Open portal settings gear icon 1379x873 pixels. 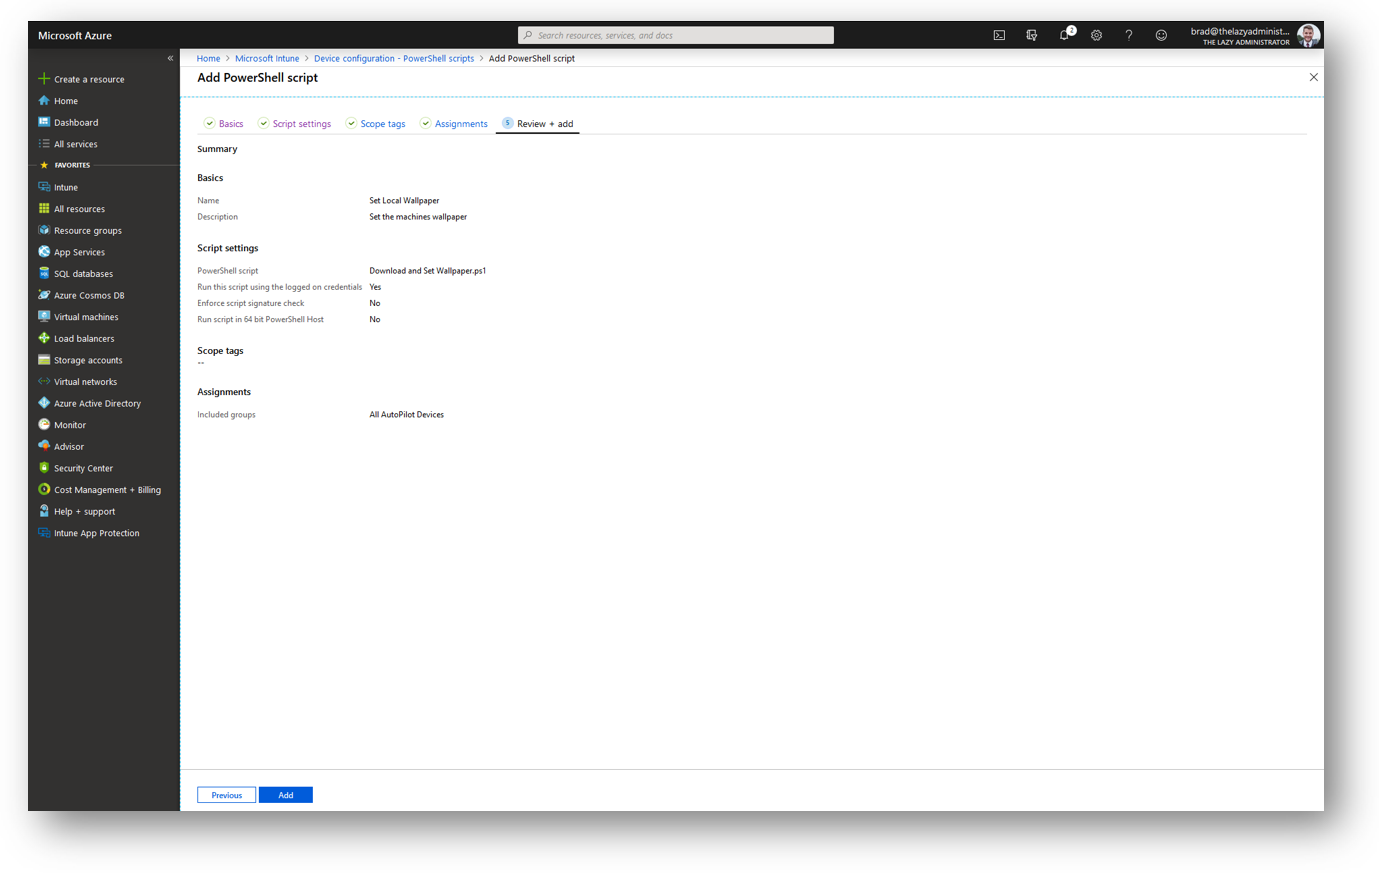[1096, 35]
